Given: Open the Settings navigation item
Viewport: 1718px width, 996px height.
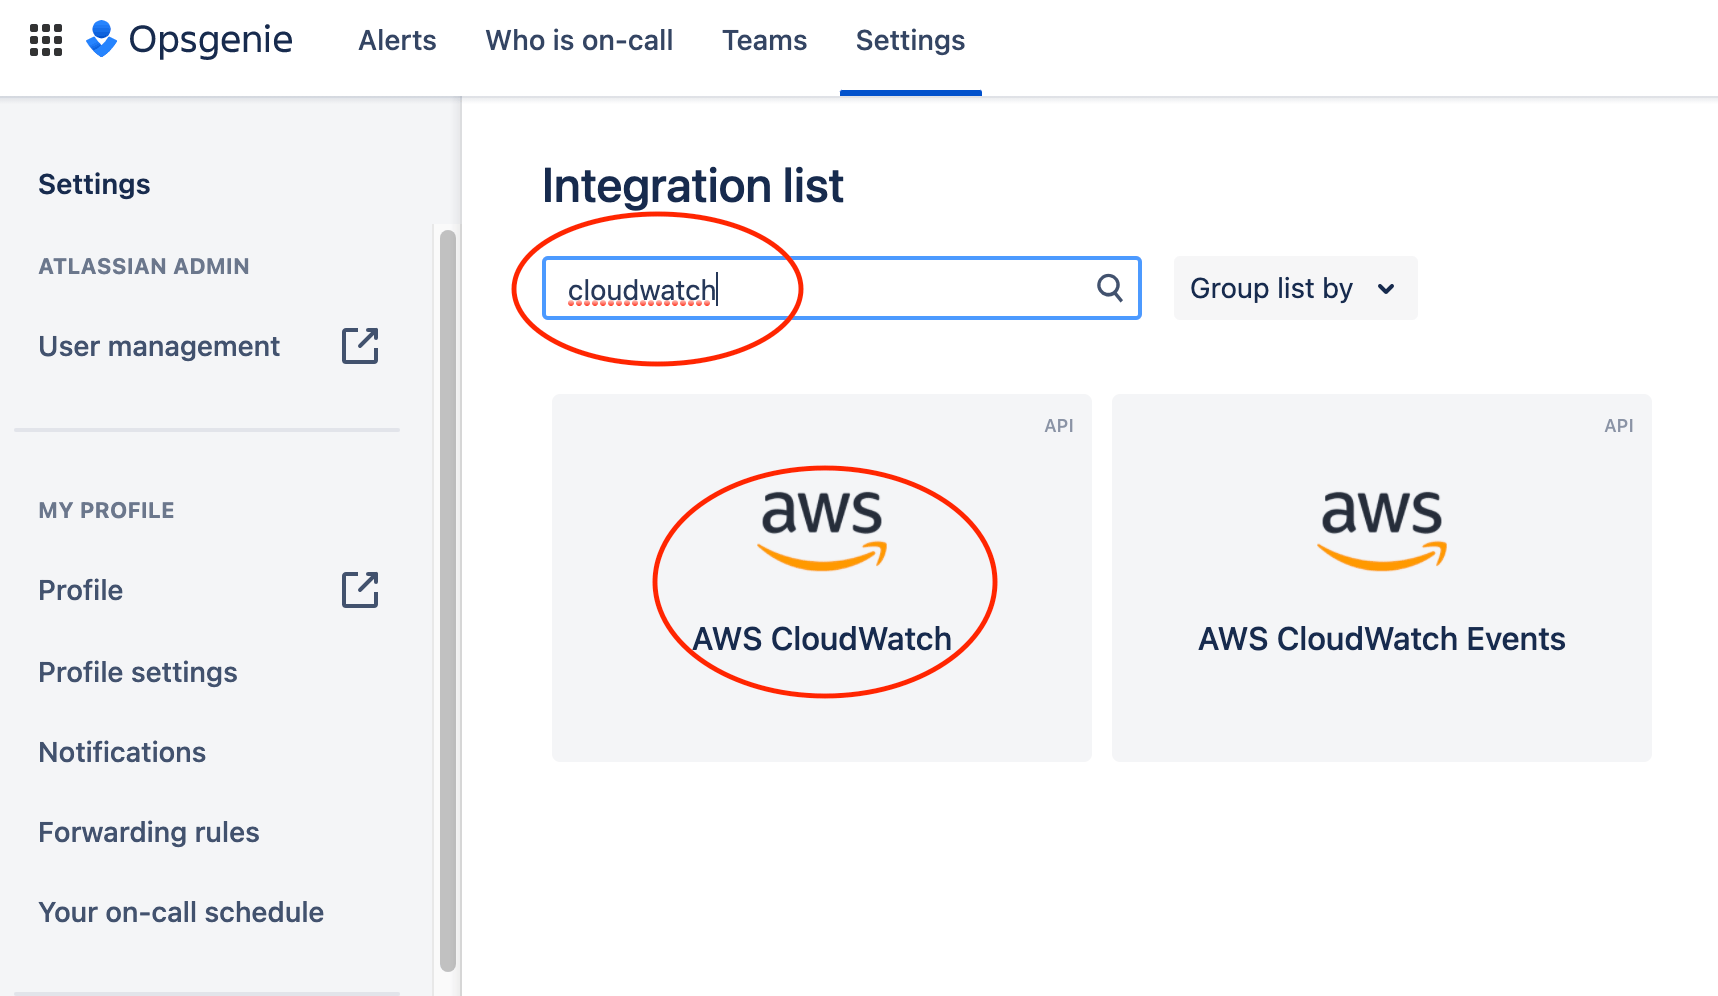Looking at the screenshot, I should tap(909, 41).
